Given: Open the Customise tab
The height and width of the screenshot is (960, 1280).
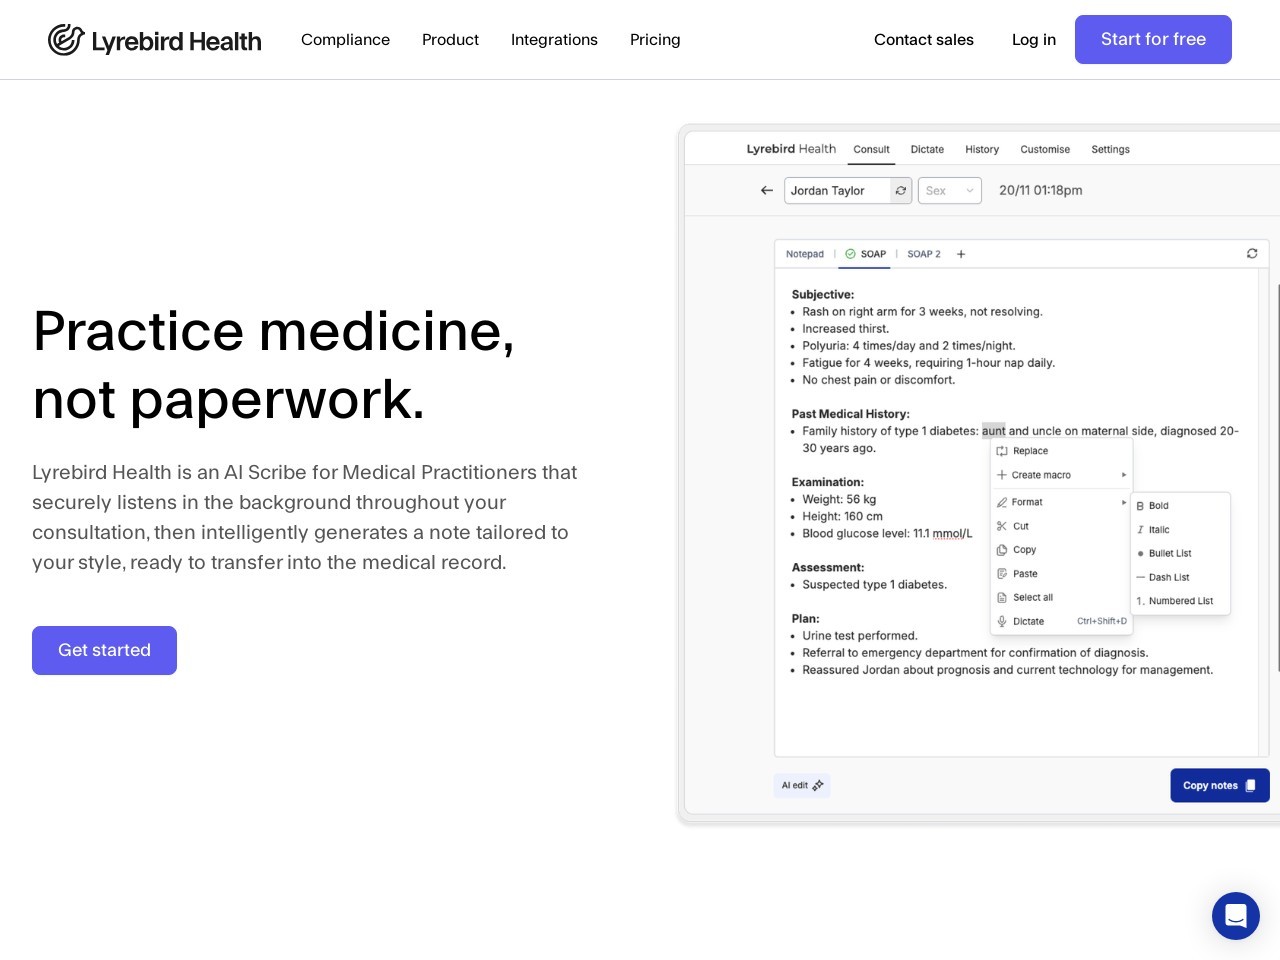Looking at the screenshot, I should click(x=1045, y=149).
